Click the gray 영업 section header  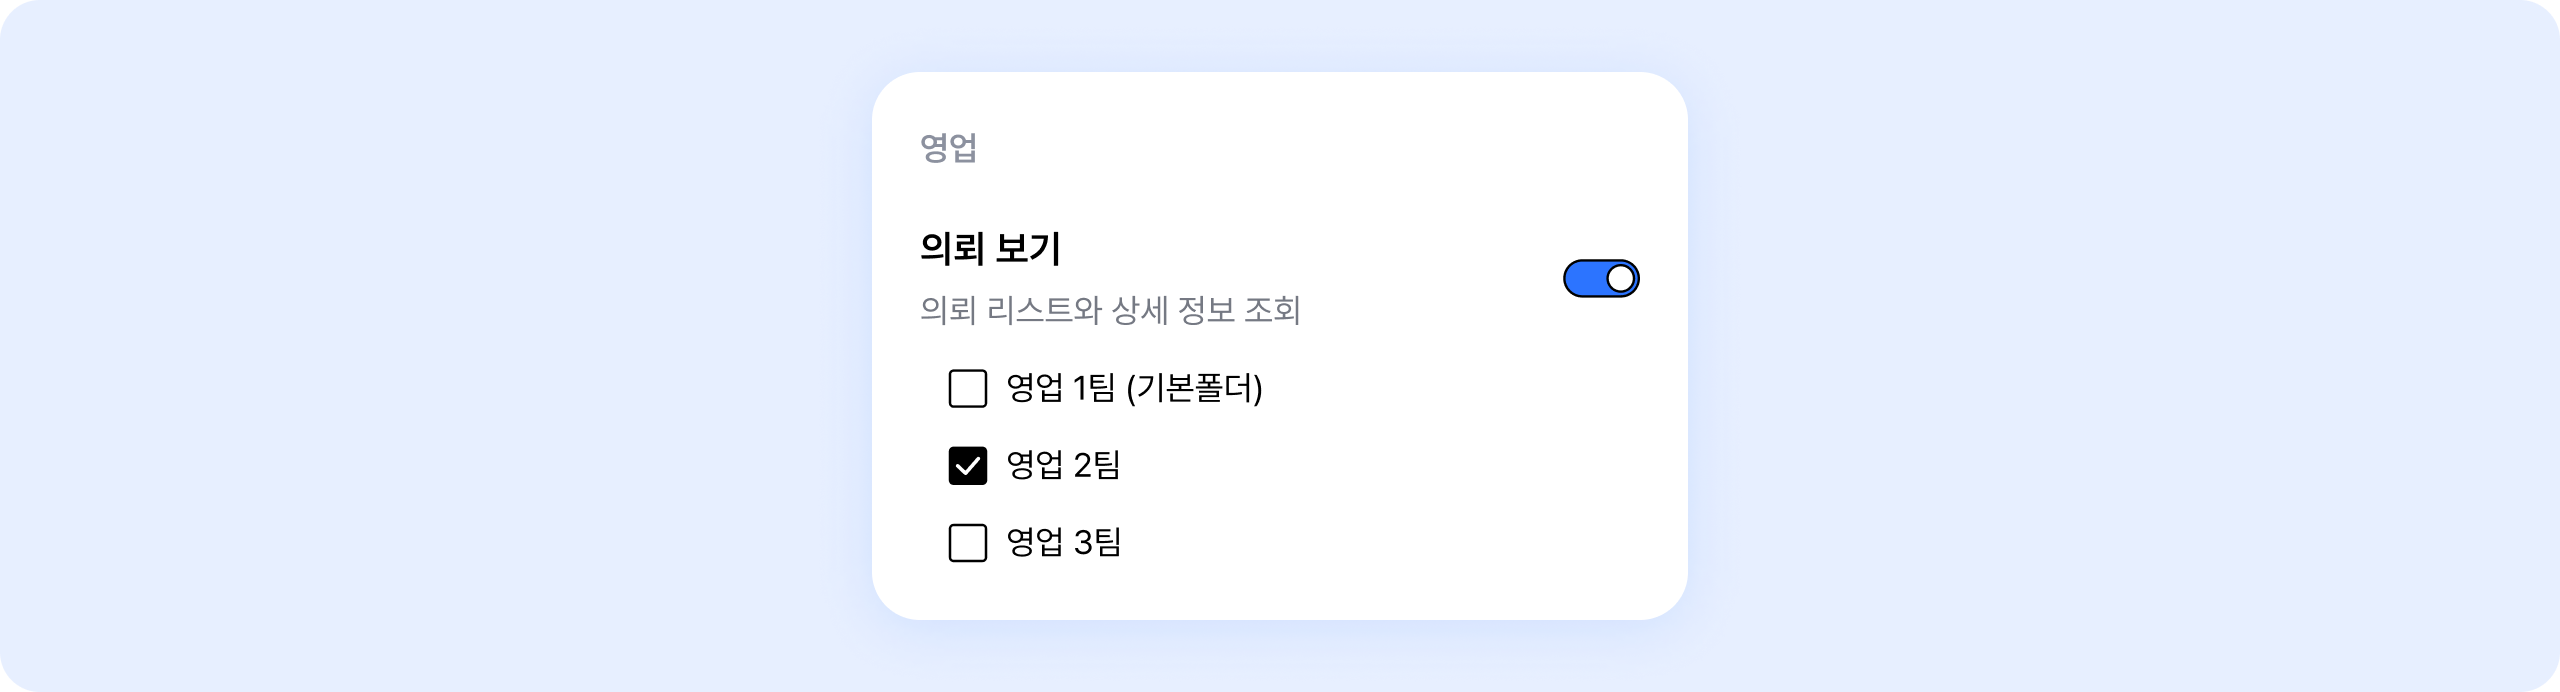click(x=948, y=148)
